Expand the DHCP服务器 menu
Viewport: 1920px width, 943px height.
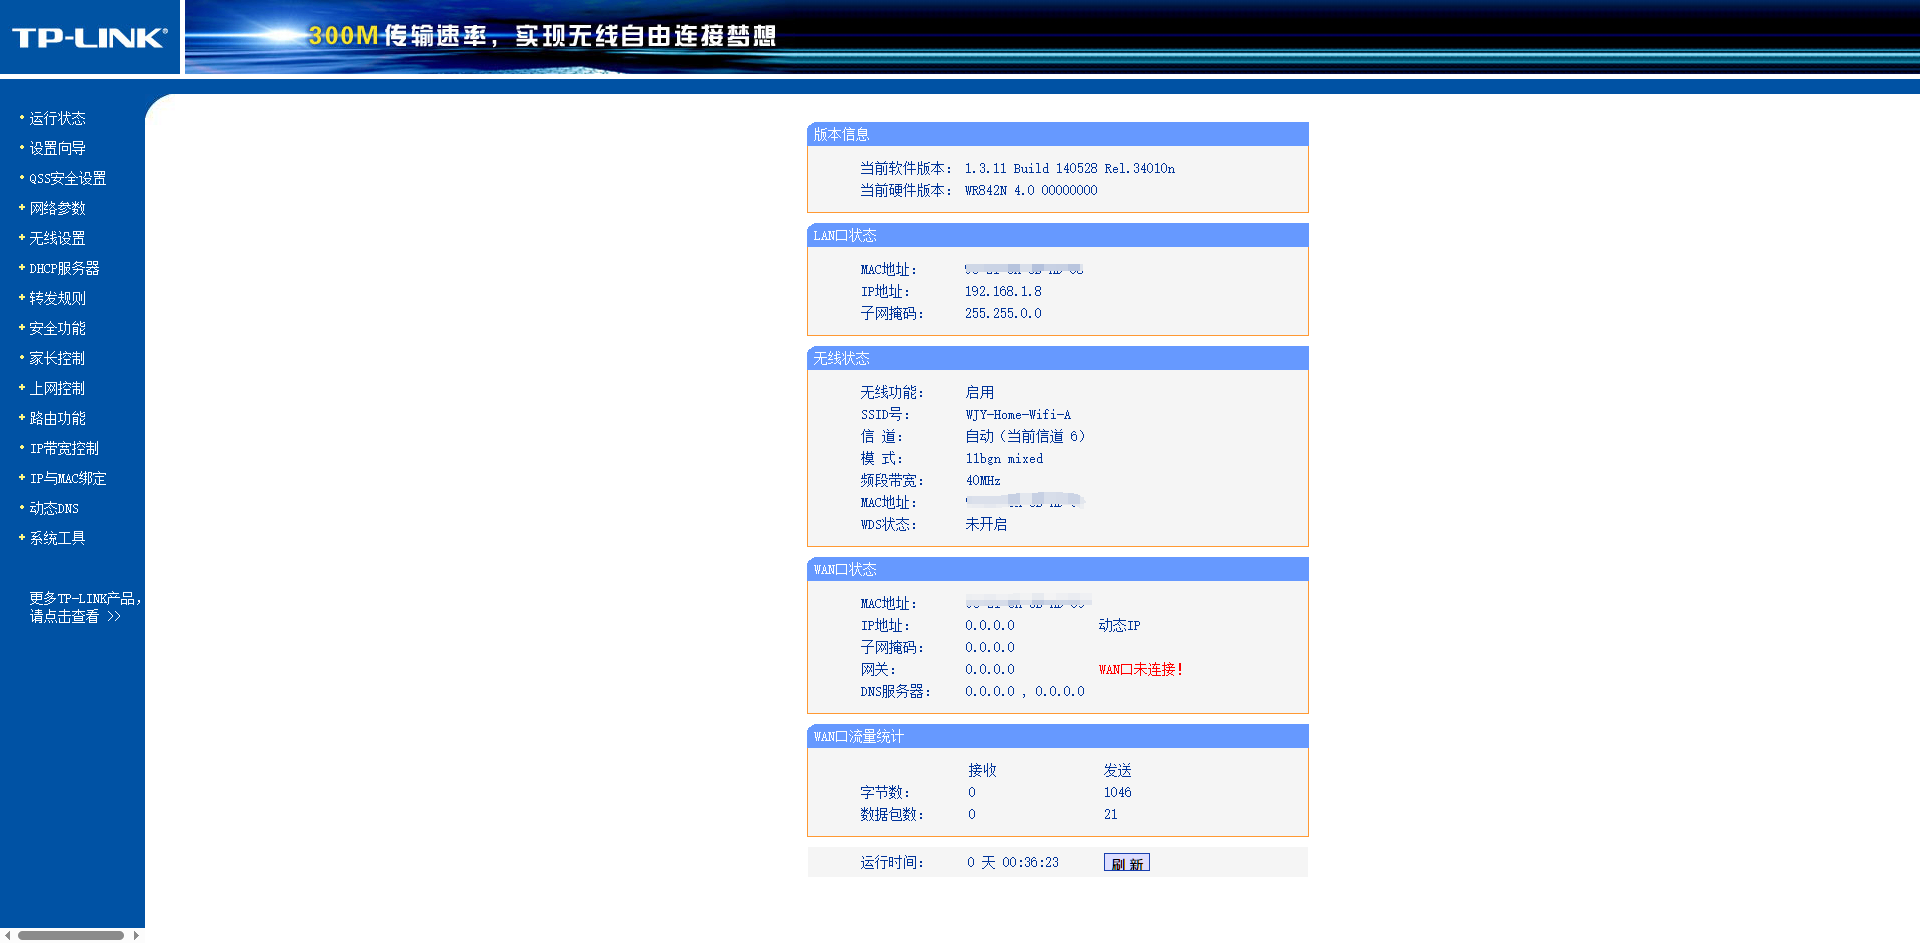[64, 268]
